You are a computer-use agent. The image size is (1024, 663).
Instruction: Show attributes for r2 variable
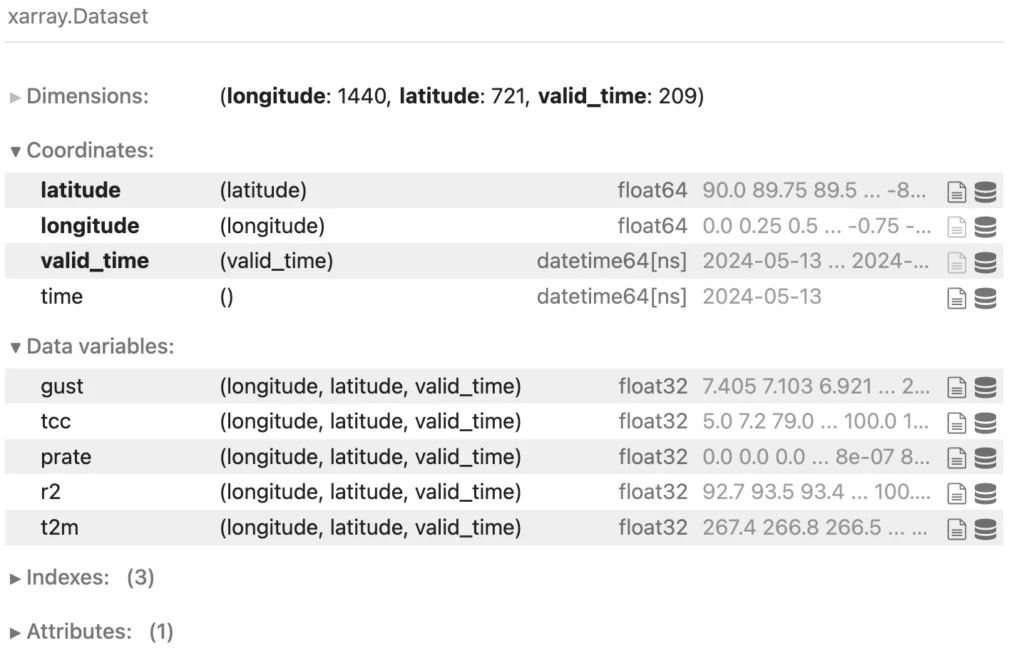pyautogui.click(x=956, y=492)
